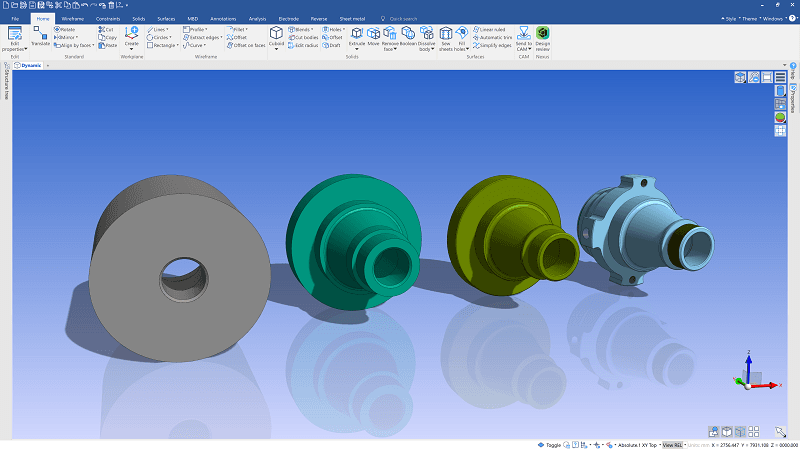Toggle the four-viewport layout icon
The image size is (800, 450).
752,431
